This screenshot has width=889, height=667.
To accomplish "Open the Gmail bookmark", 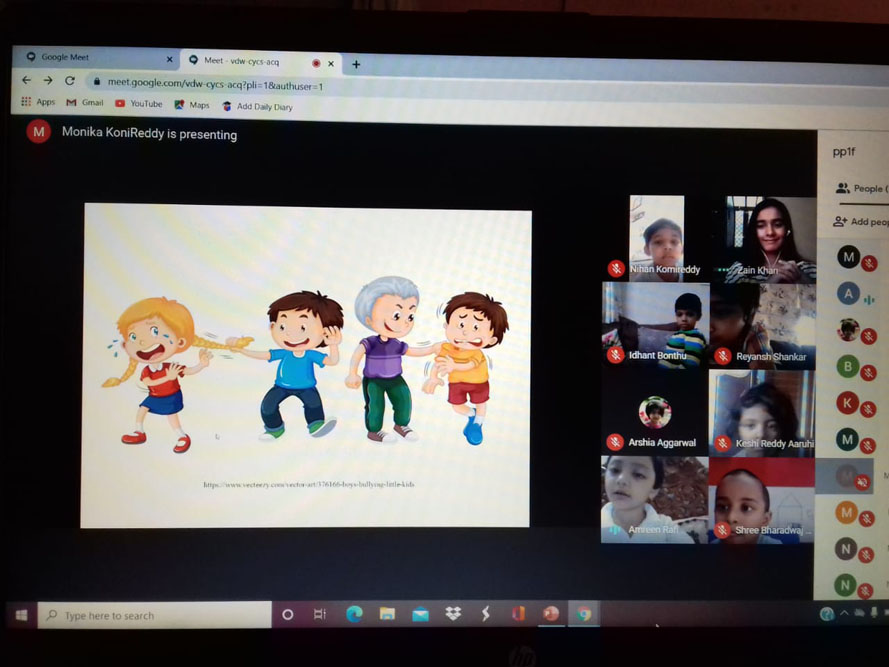I will pos(85,103).
